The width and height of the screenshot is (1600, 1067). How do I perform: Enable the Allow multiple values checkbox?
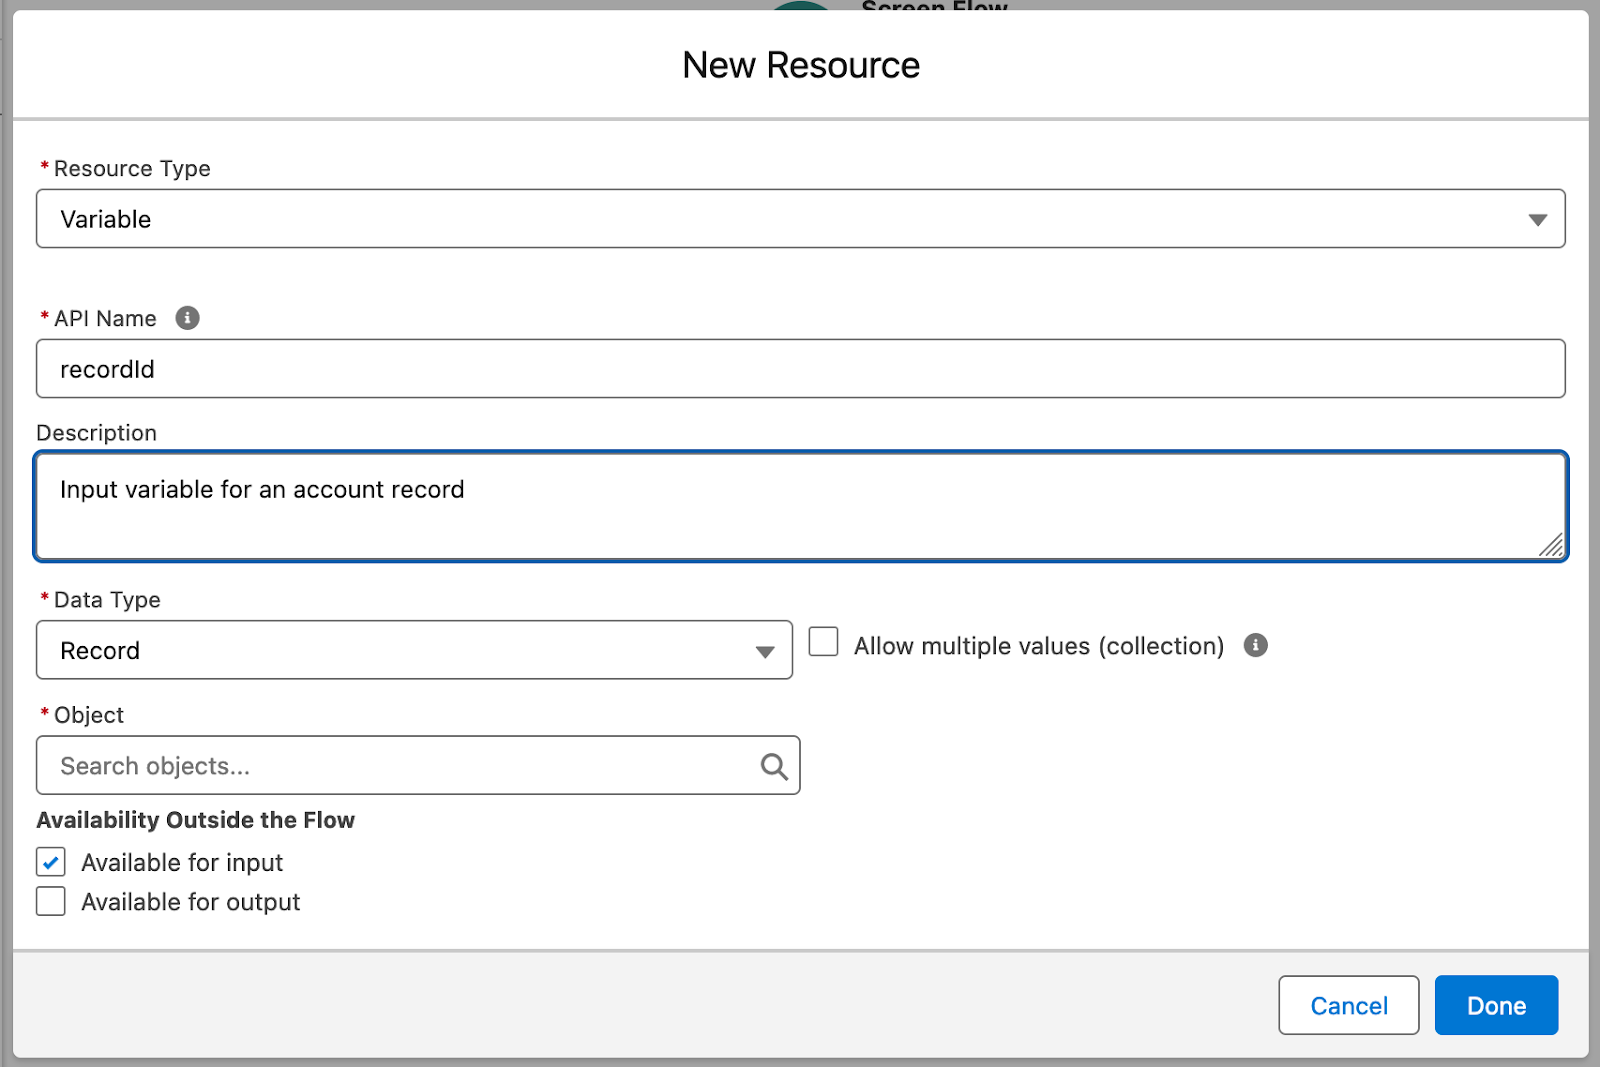(823, 642)
